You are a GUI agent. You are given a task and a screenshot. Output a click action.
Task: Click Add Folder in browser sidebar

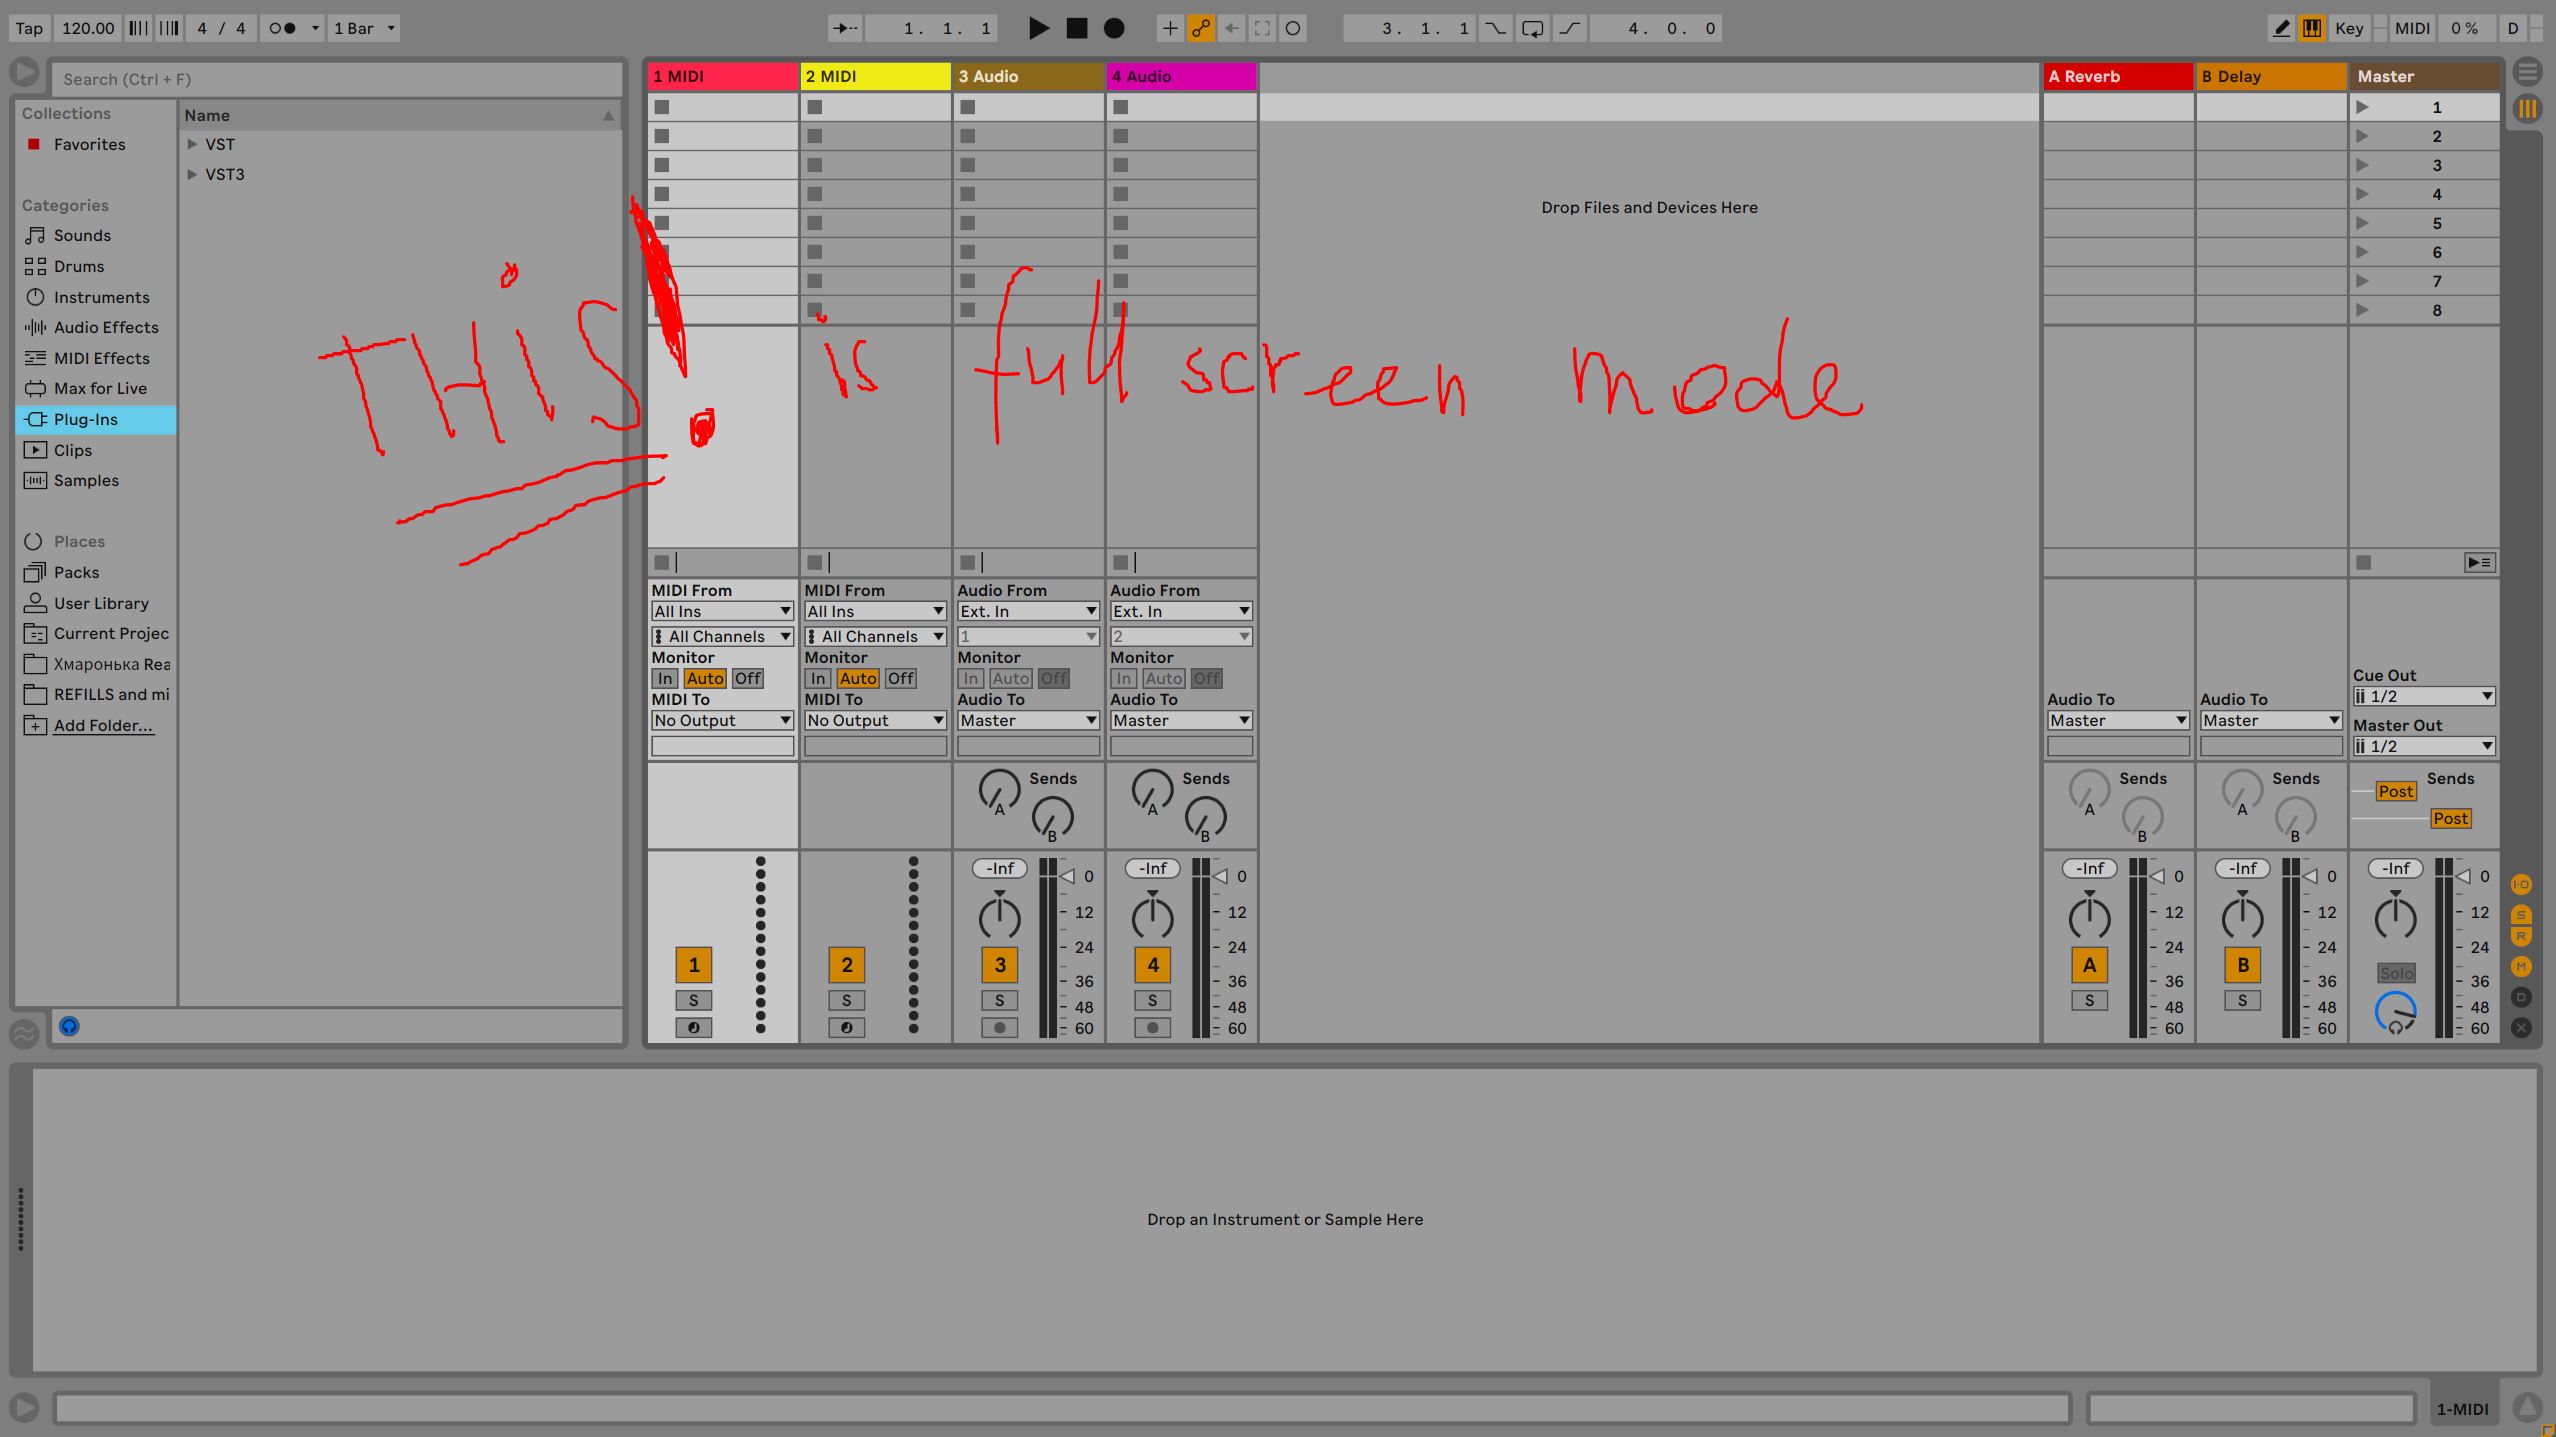click(102, 725)
